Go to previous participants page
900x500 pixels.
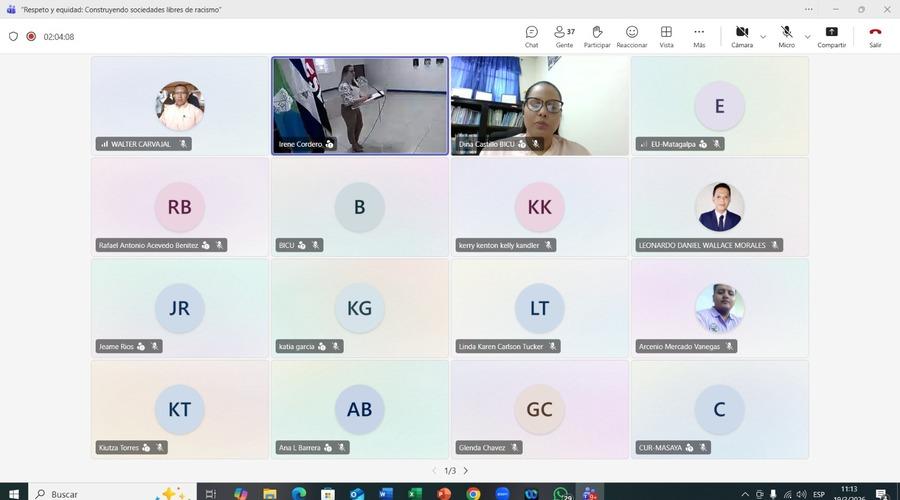[x=434, y=471]
